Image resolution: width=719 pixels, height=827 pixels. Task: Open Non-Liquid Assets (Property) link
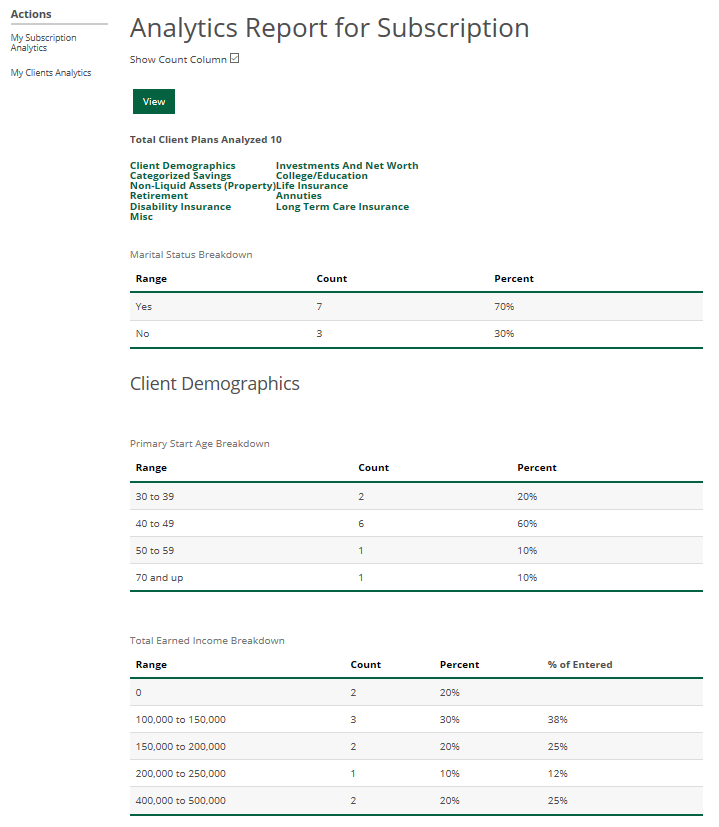(202, 186)
